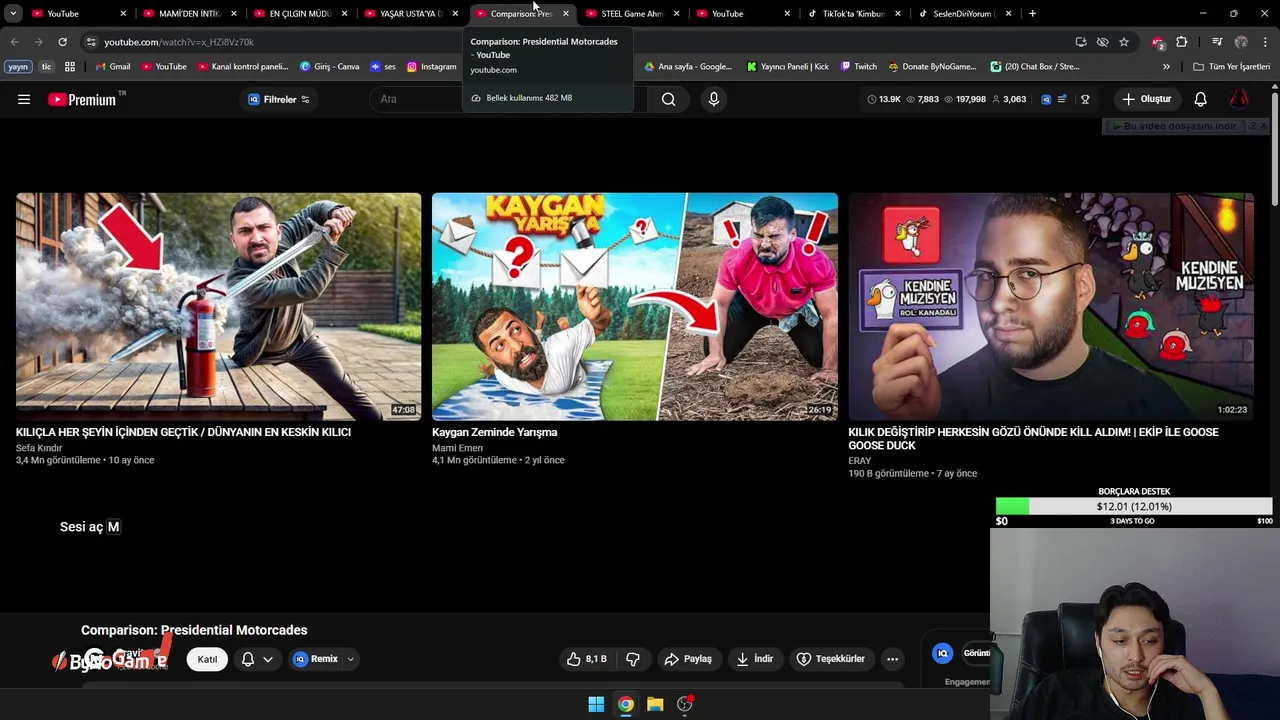Toggle eye-slash tracking icon in address bar
1280x720 pixels.
point(1102,42)
